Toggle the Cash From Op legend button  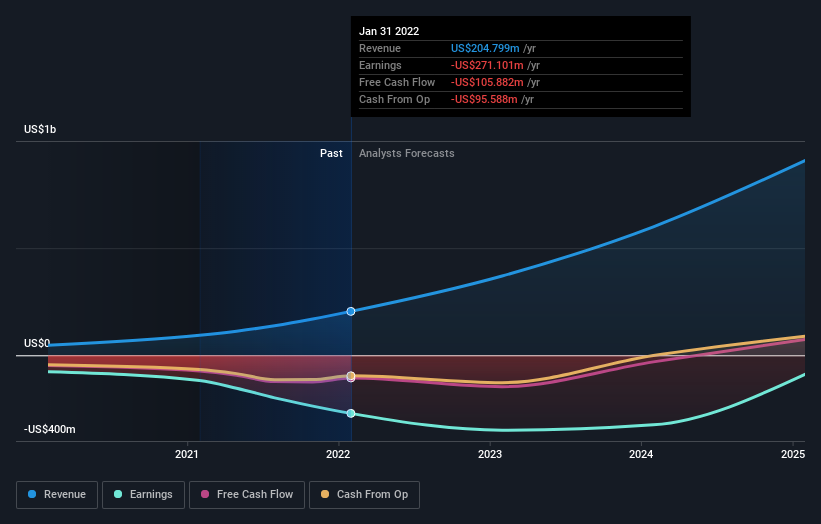(x=364, y=495)
